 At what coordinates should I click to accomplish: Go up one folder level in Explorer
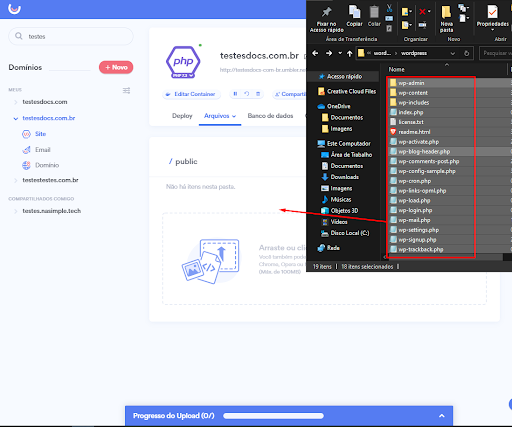point(349,53)
